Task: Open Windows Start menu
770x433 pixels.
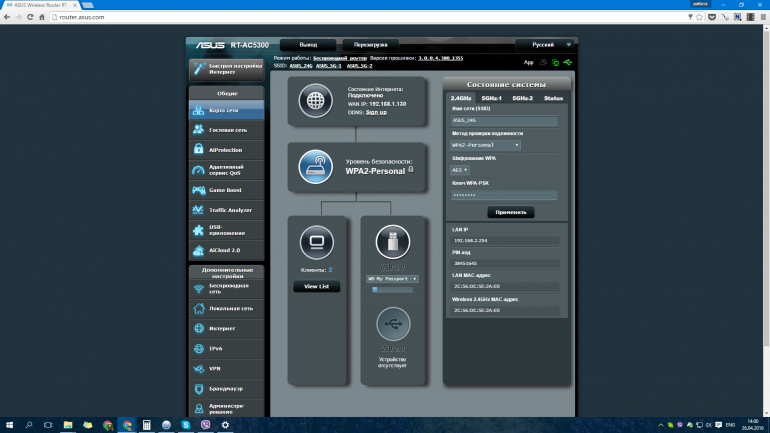Action: (x=9, y=425)
